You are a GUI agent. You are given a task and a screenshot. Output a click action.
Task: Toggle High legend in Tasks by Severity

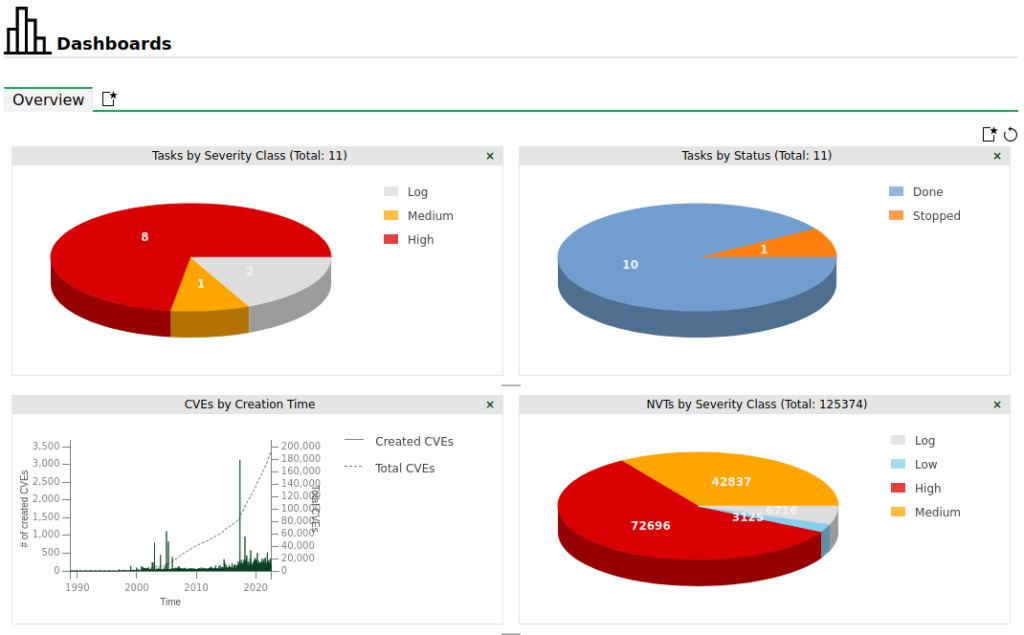click(x=420, y=240)
